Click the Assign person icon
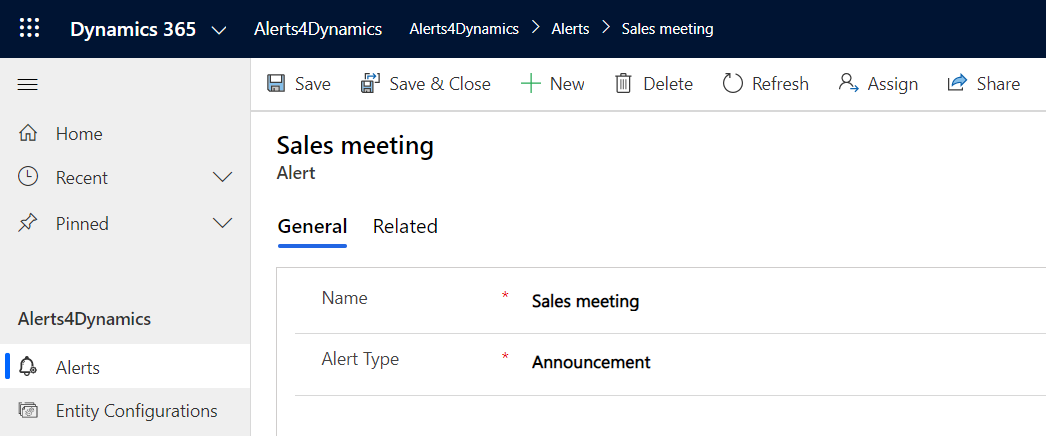Viewport: 1046px width, 436px height. [x=849, y=84]
